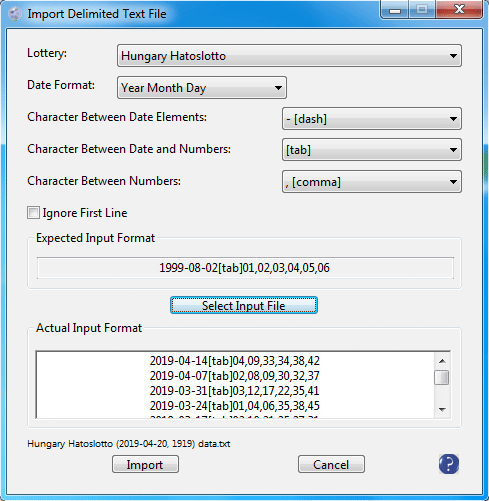Viewport: 489px width, 501px height.
Task: Click the Character Between Numbers: label
Action: (x=104, y=181)
